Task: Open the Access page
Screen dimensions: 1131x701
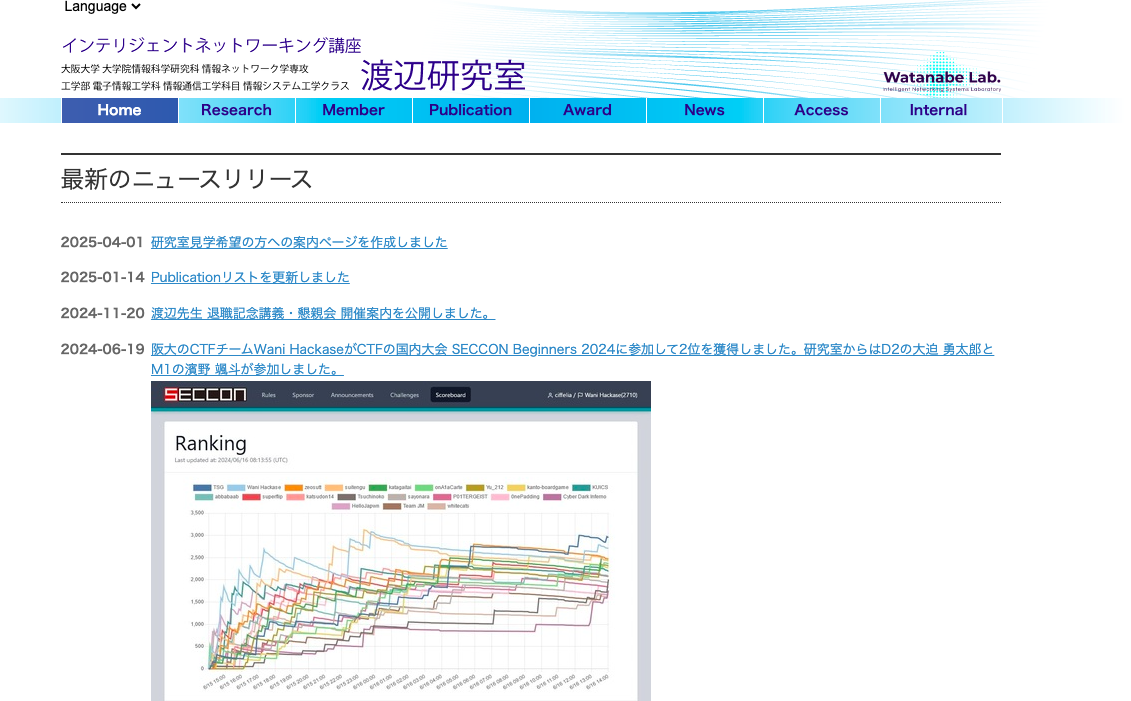Action: pyautogui.click(x=821, y=110)
